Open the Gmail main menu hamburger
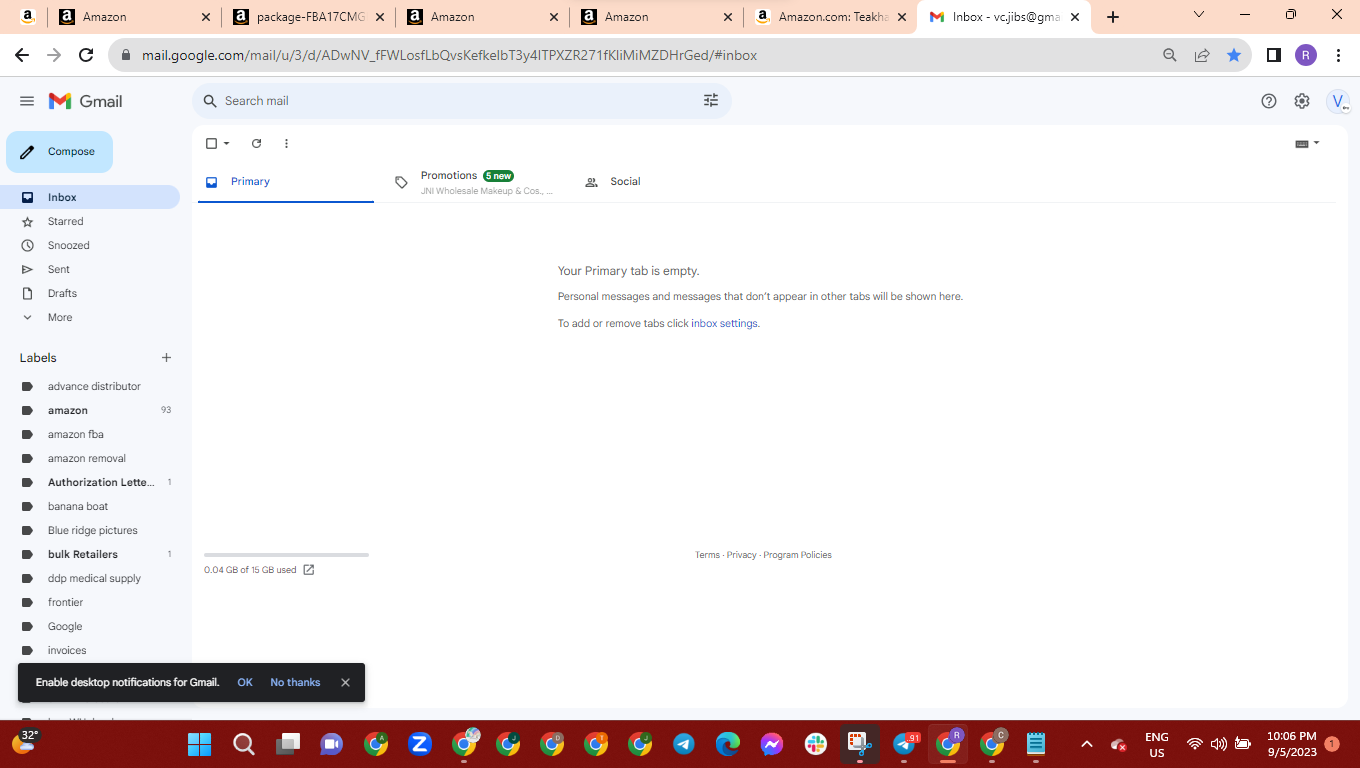 [x=27, y=101]
